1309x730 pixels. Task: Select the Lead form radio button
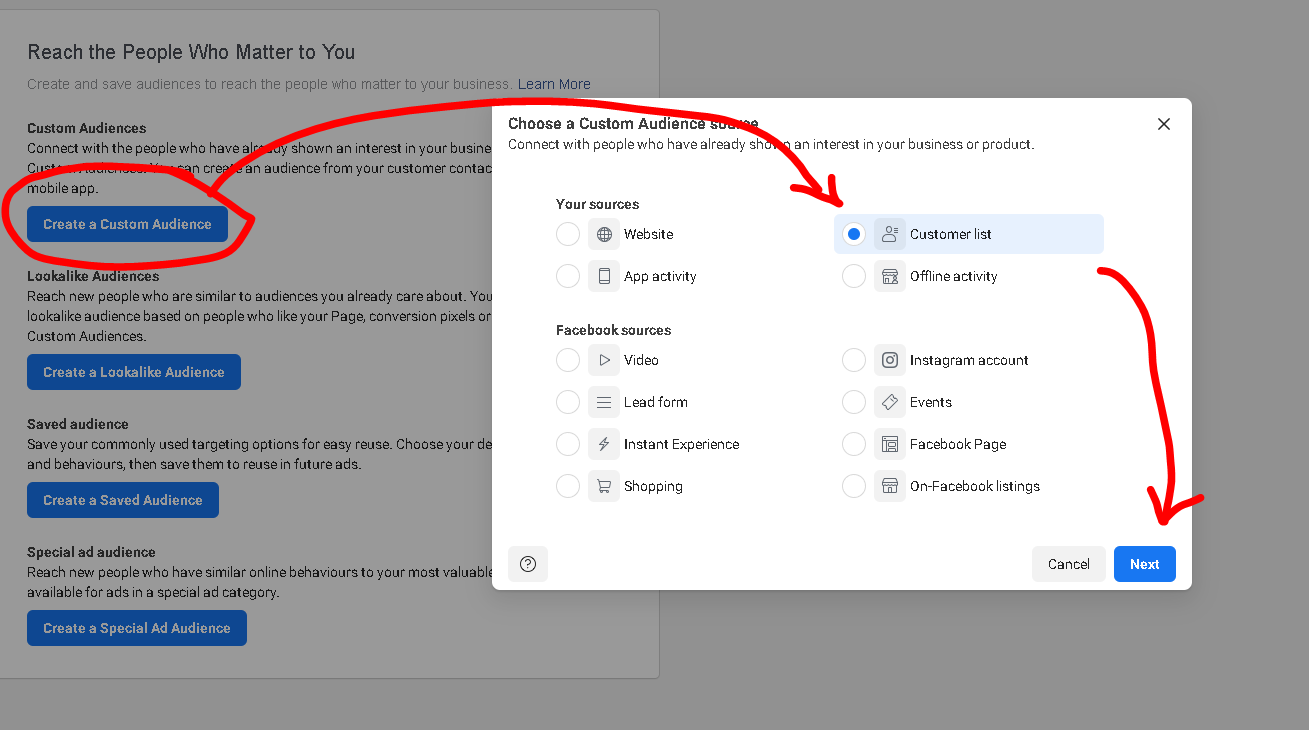568,402
